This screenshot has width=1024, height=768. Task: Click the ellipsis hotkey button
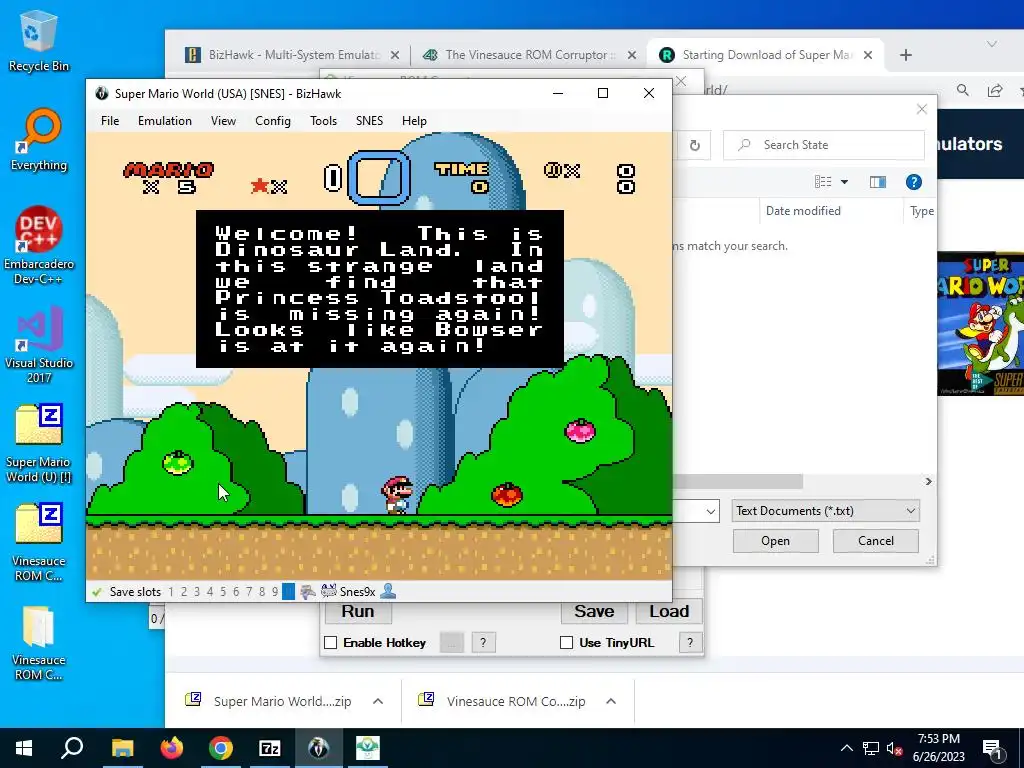452,643
